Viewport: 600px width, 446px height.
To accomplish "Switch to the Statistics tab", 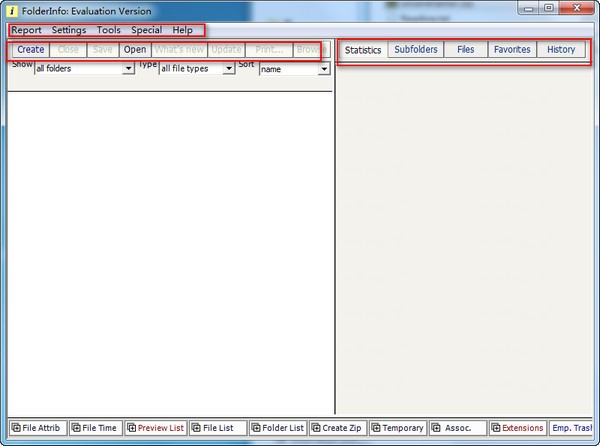I will [363, 50].
